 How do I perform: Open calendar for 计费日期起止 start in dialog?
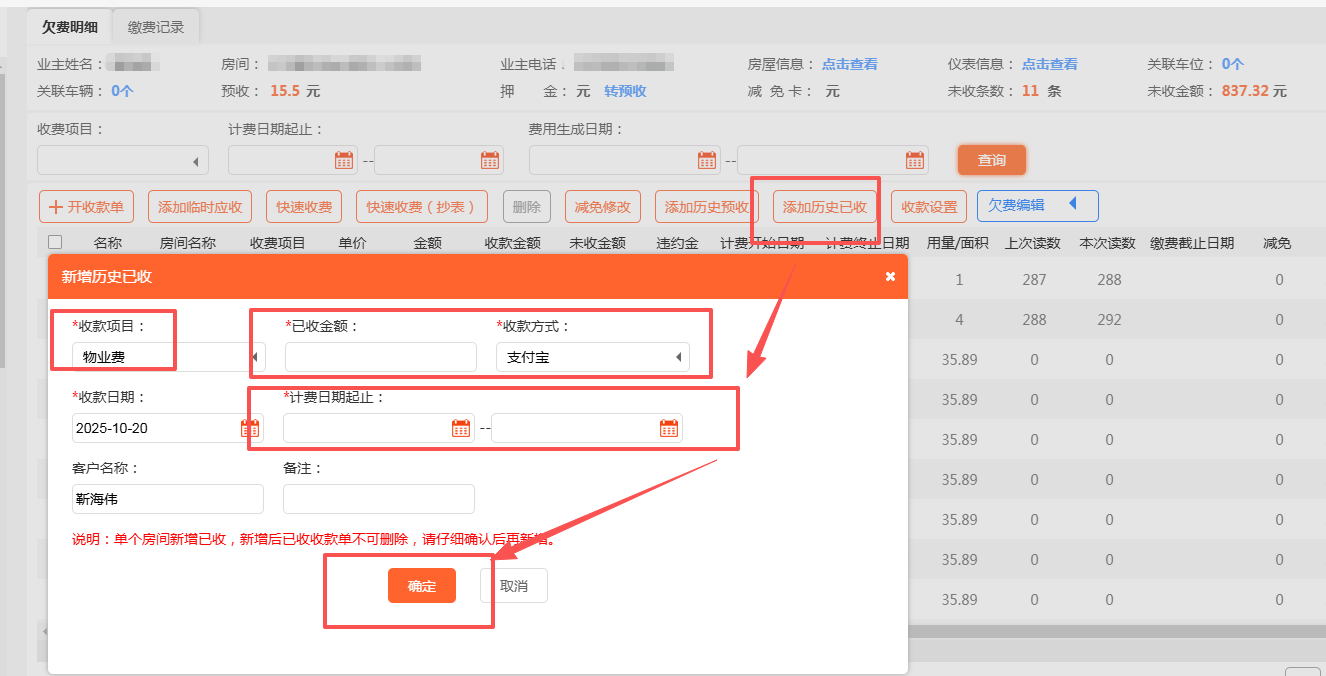click(461, 428)
